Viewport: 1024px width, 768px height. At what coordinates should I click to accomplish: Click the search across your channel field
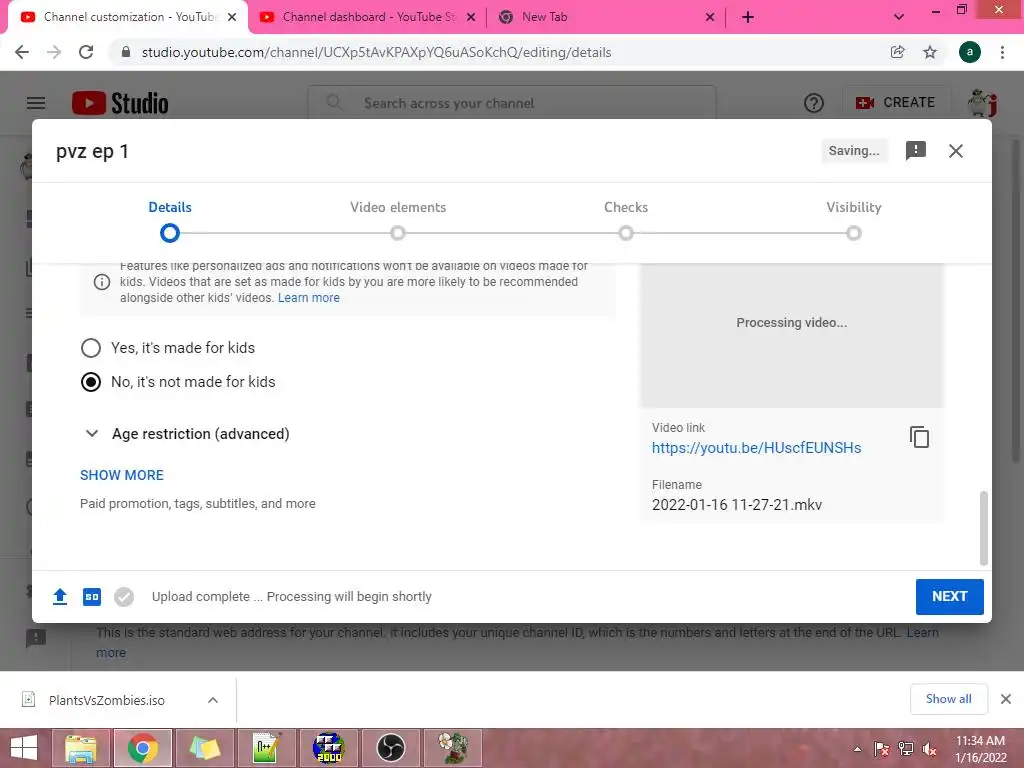(x=513, y=103)
